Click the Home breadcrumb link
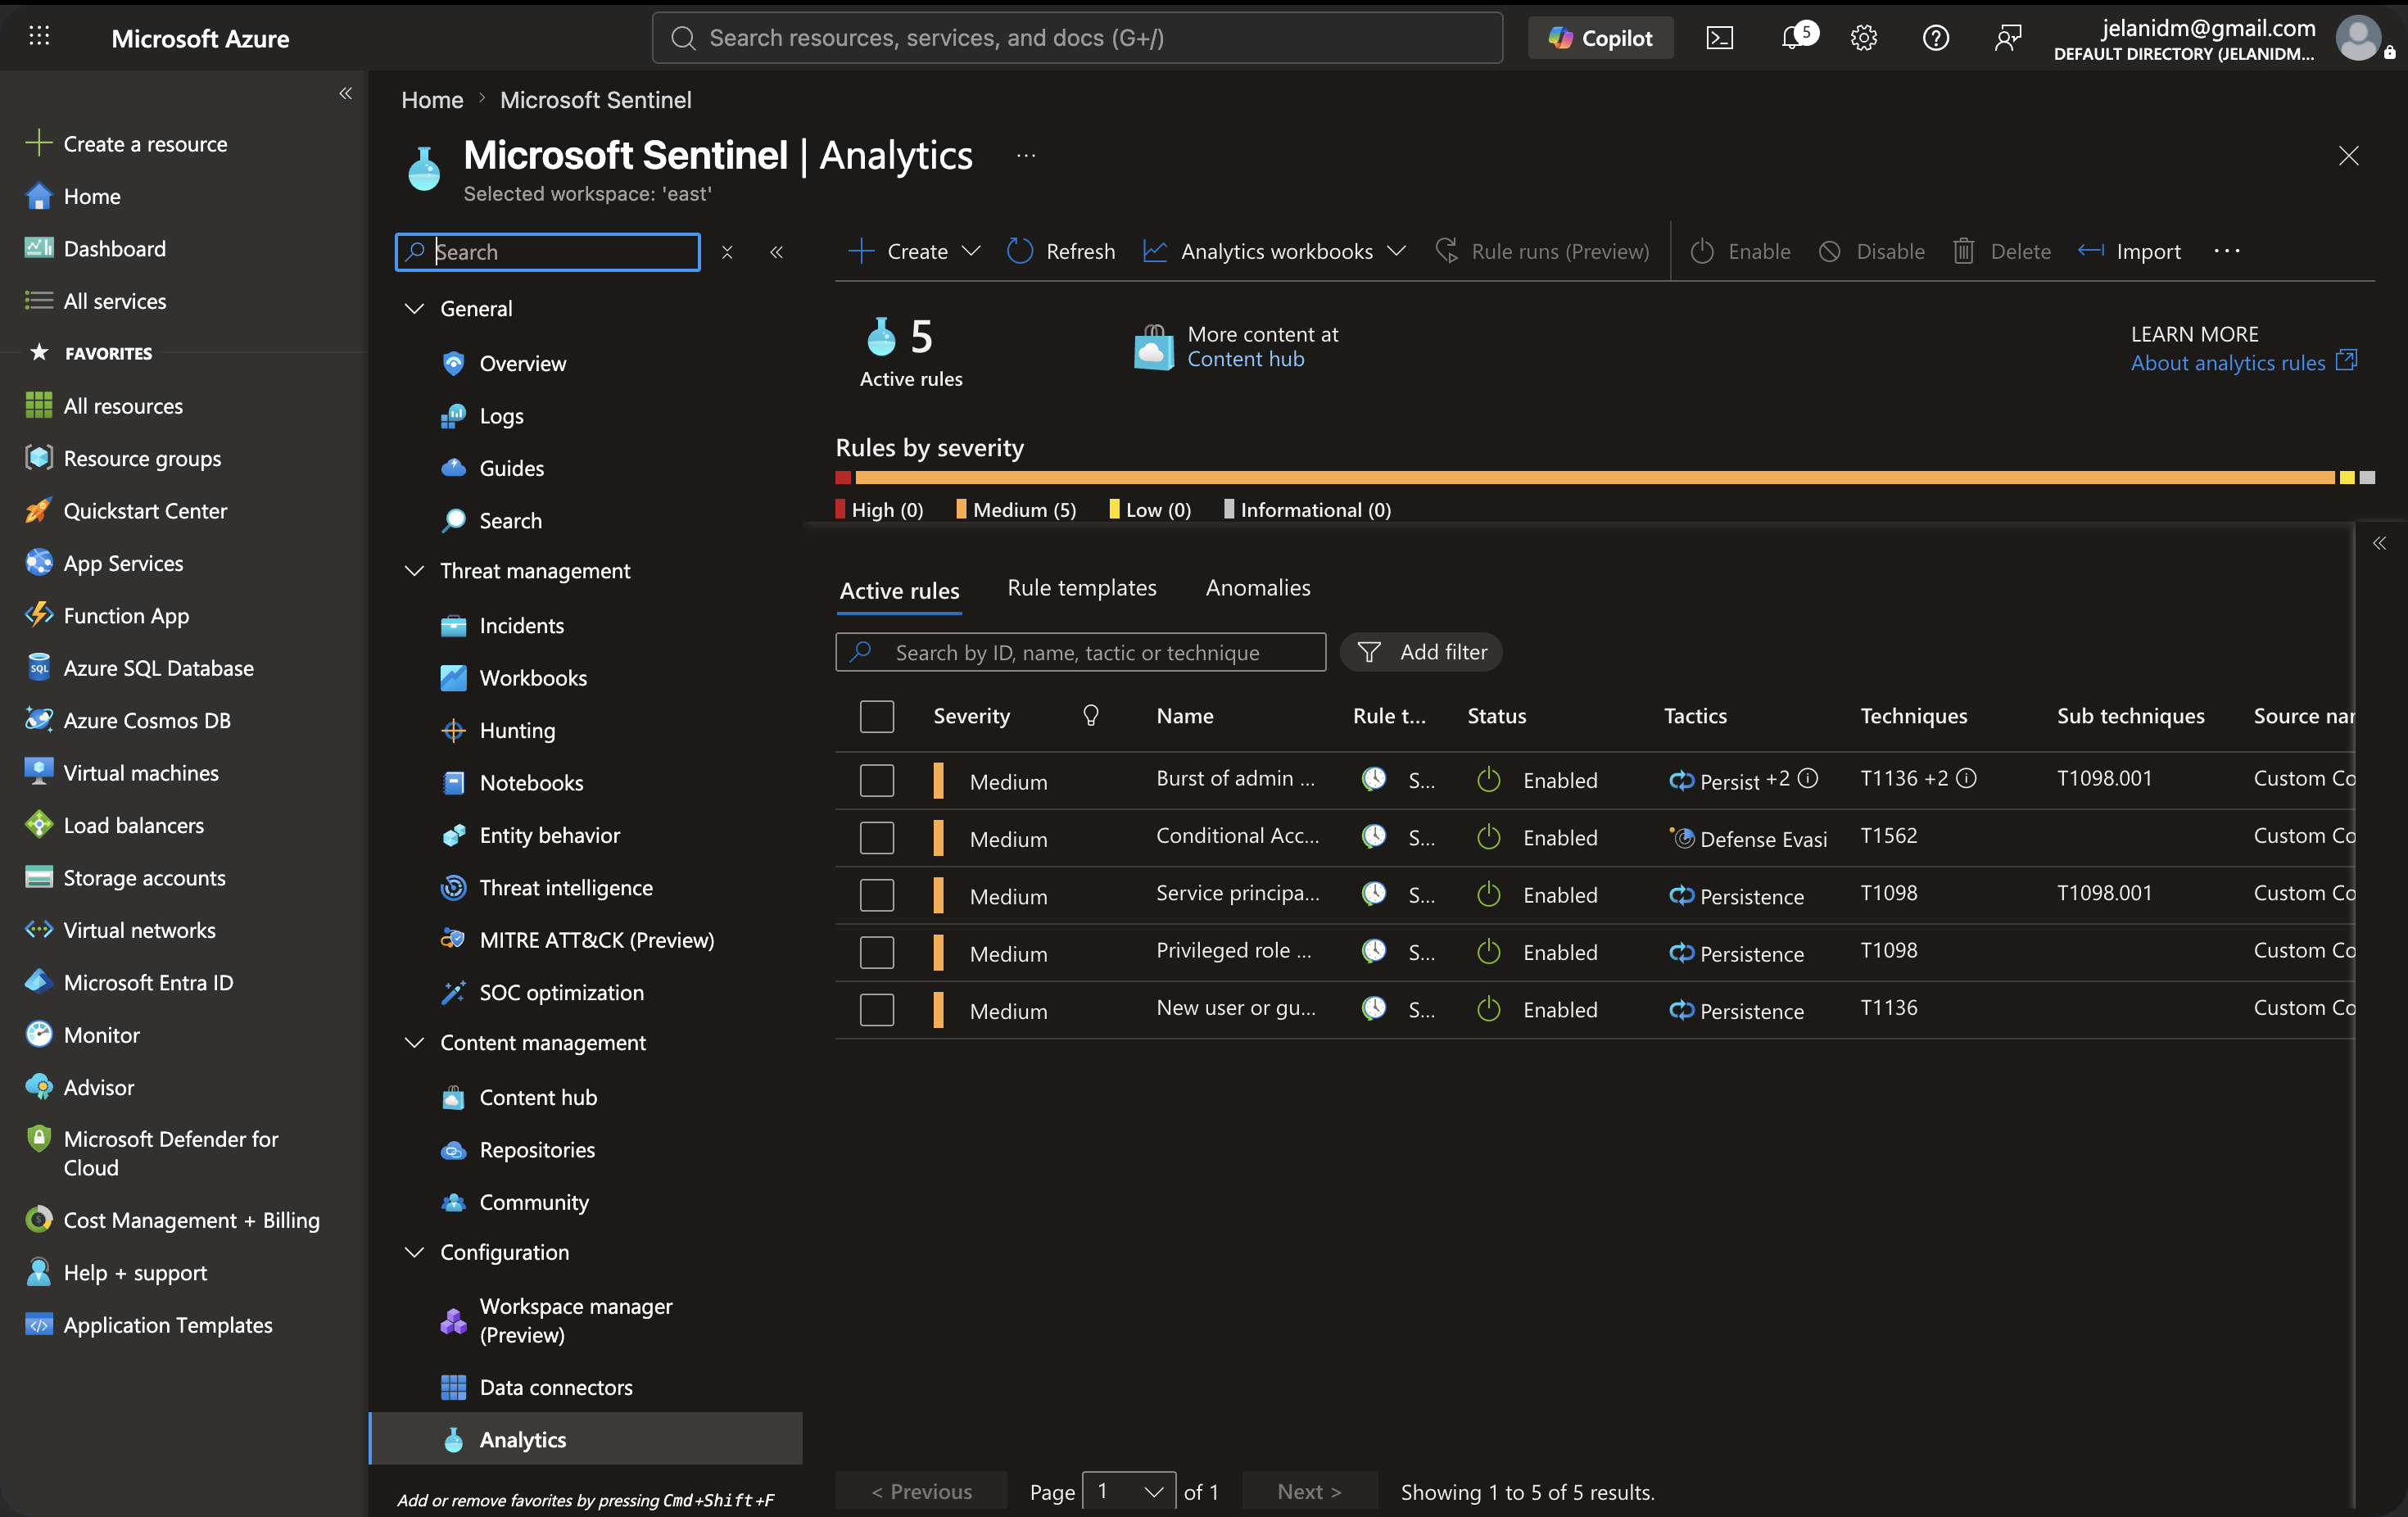 pyautogui.click(x=432, y=100)
